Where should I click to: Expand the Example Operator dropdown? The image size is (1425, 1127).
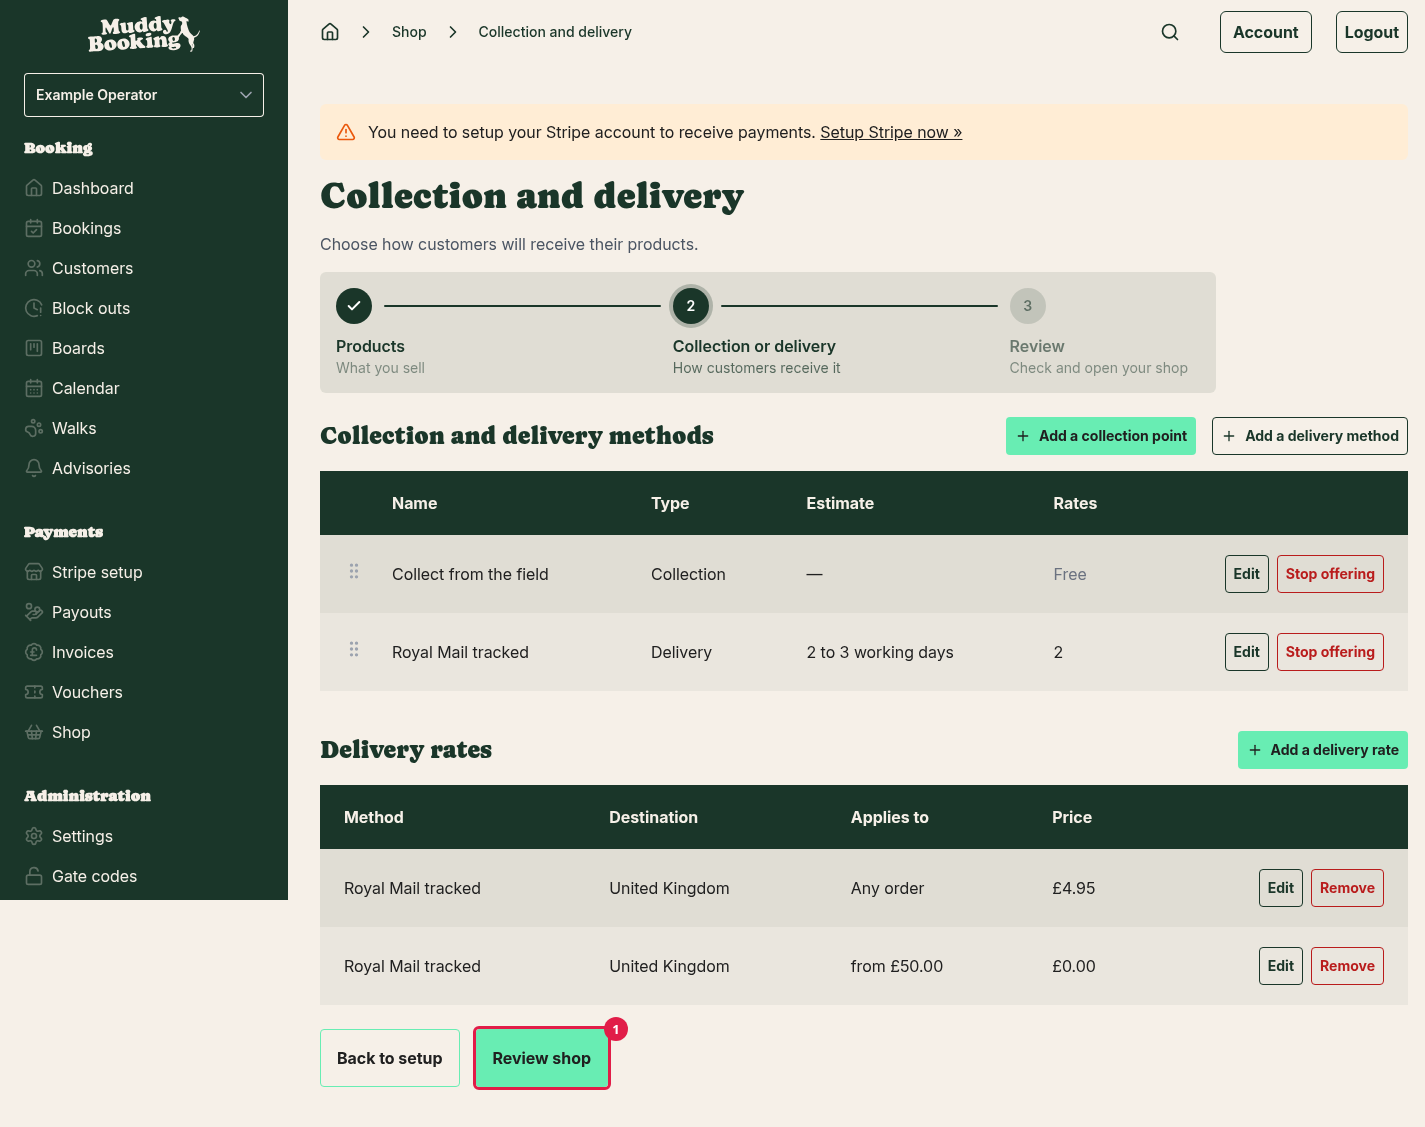(144, 95)
